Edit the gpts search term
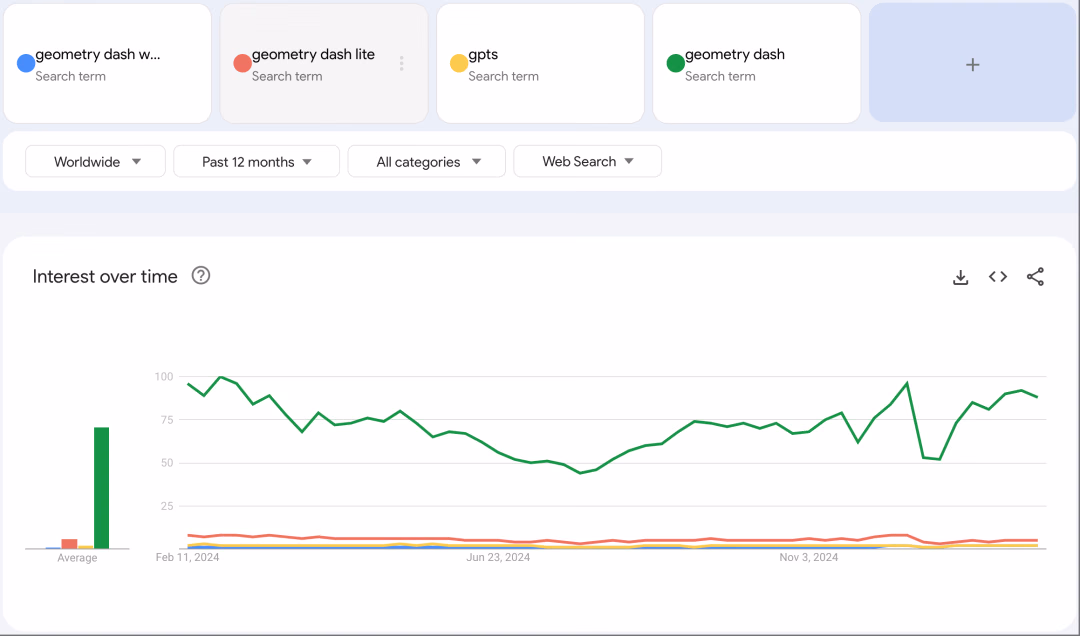The height and width of the screenshot is (636, 1080). pos(483,55)
